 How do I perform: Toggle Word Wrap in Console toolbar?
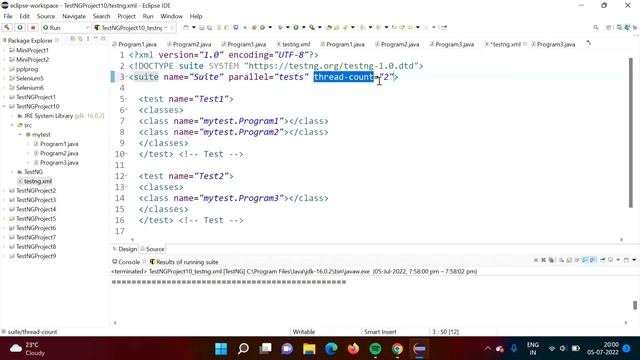coord(577,260)
